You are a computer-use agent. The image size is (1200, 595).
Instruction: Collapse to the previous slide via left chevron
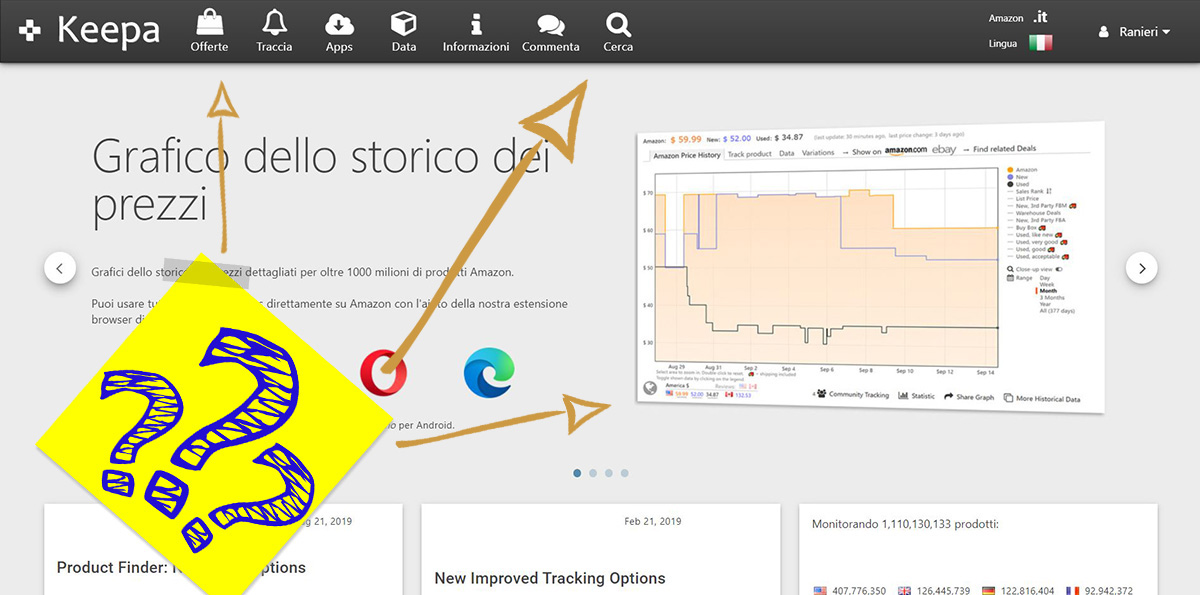tap(60, 268)
